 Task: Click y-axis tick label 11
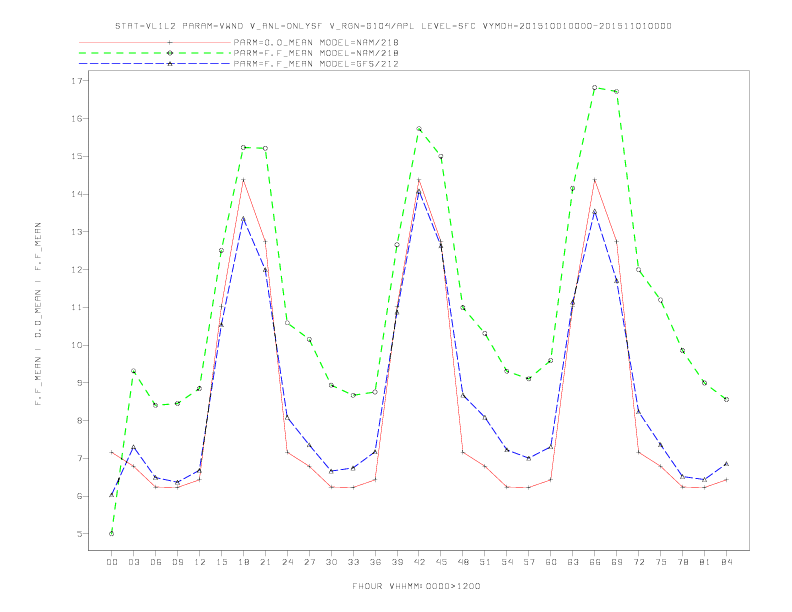coord(77,308)
